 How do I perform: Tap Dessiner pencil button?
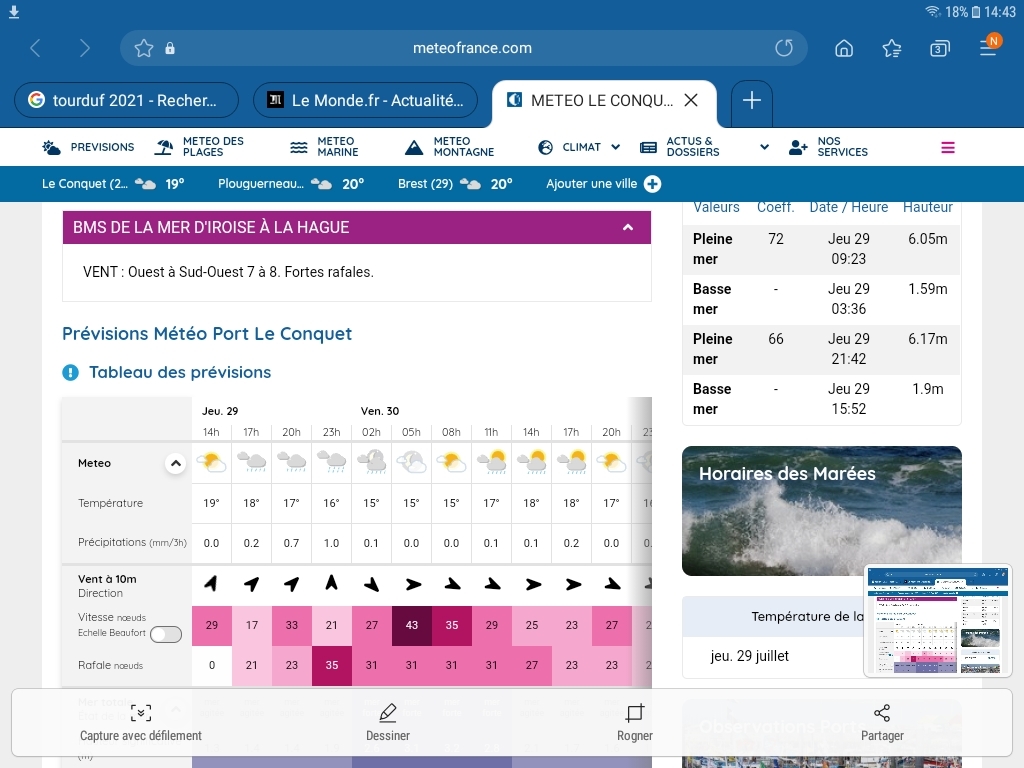(x=388, y=724)
